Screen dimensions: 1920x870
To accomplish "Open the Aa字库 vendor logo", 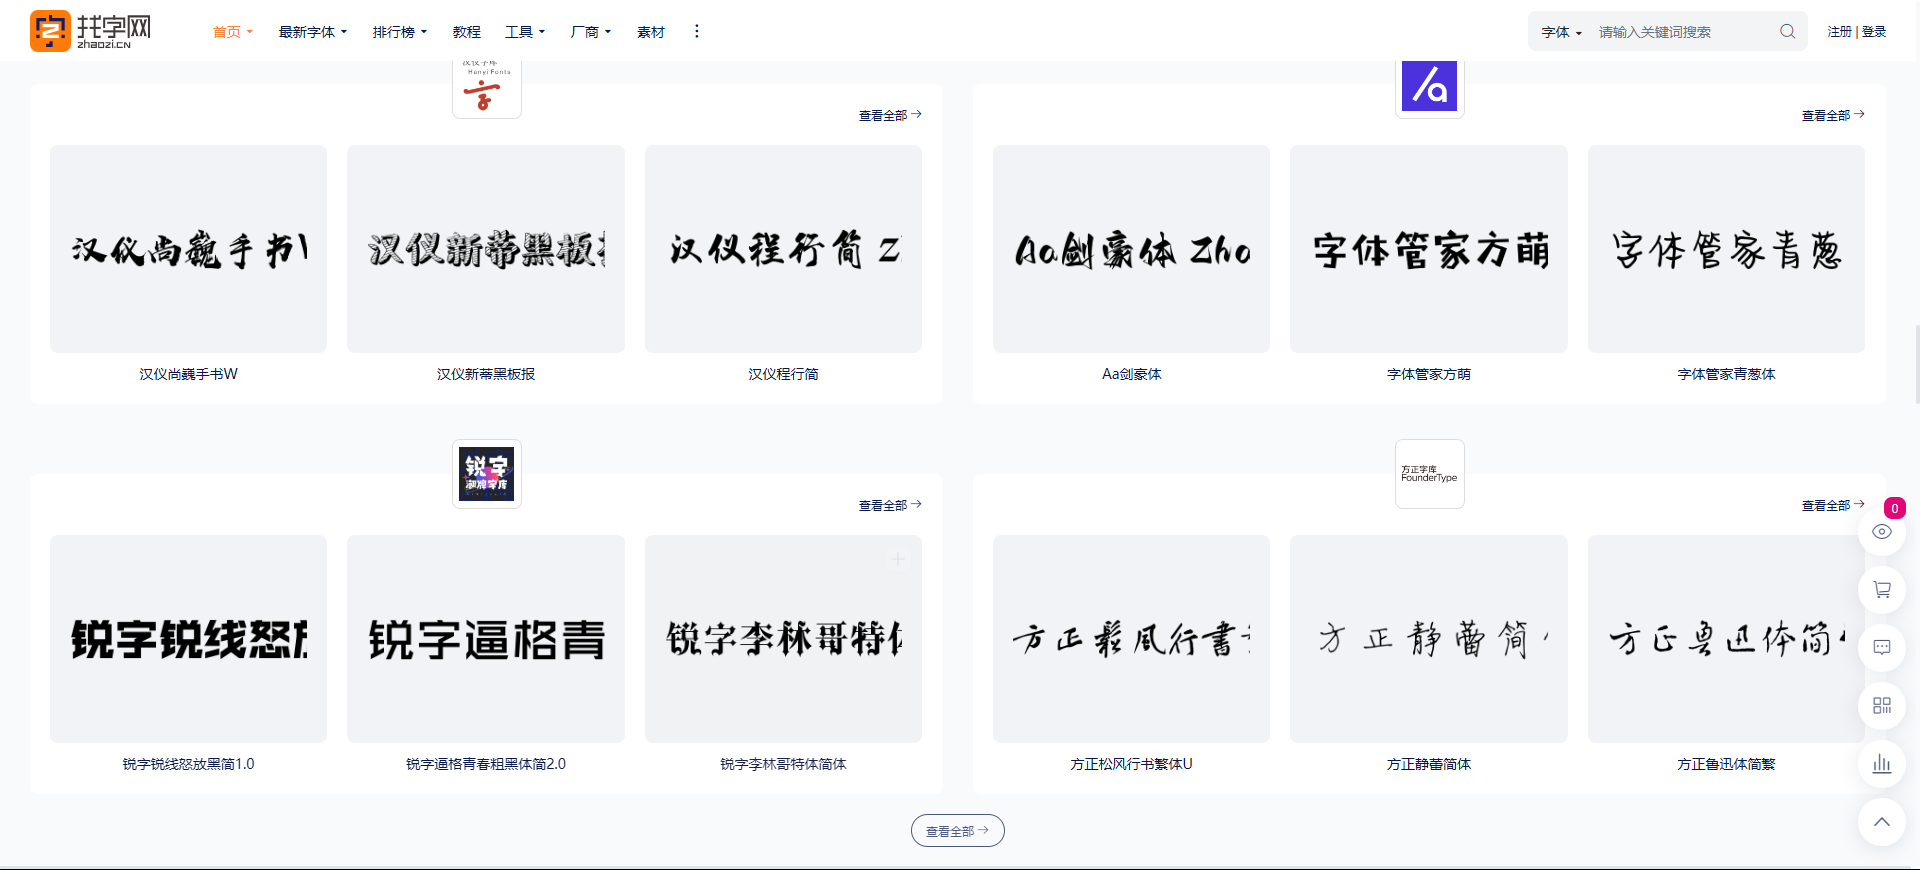I will click(x=1430, y=88).
